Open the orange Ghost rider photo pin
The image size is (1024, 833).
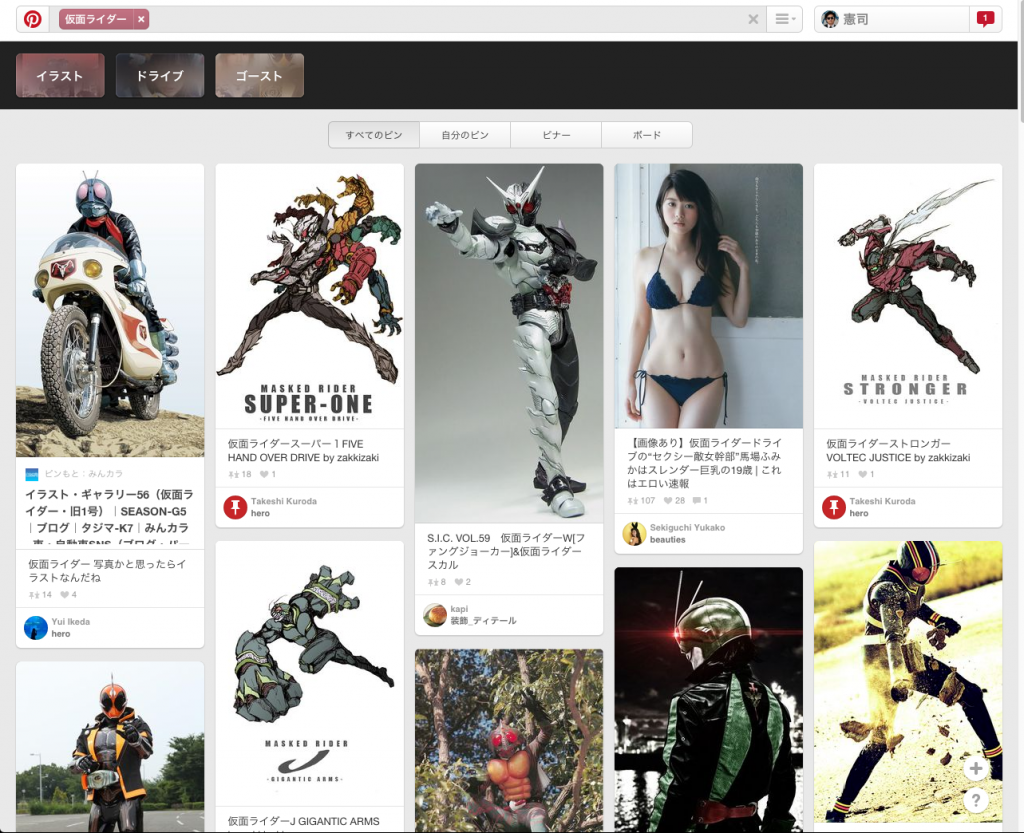(x=110, y=747)
